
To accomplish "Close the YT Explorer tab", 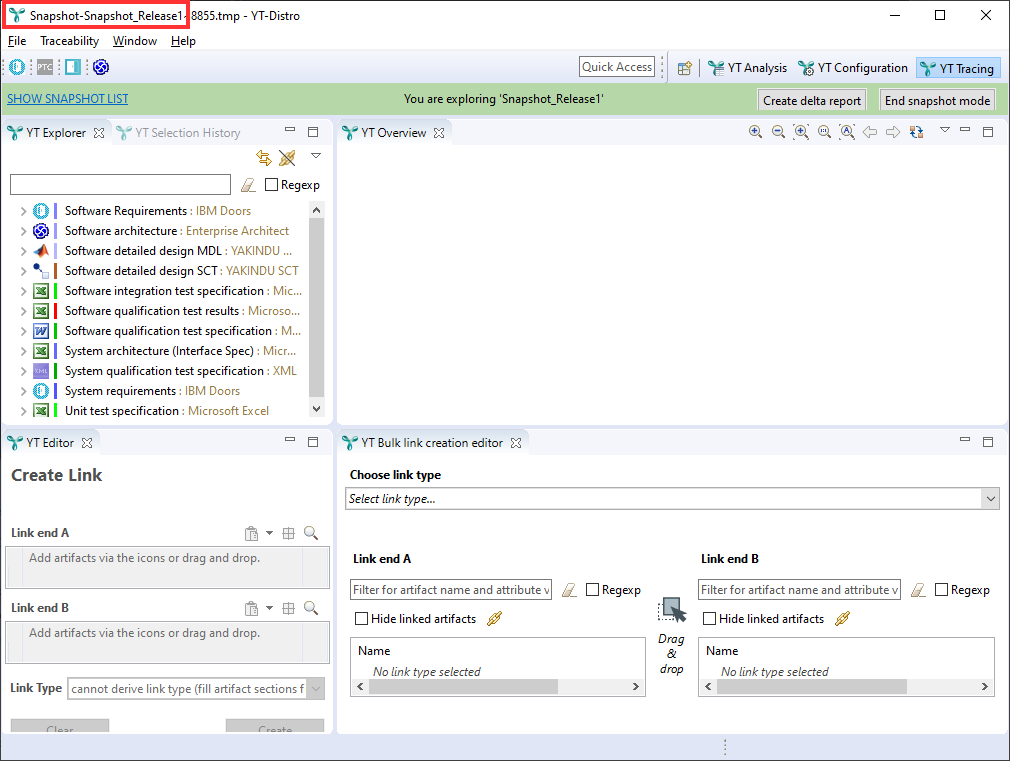I will tap(99, 133).
